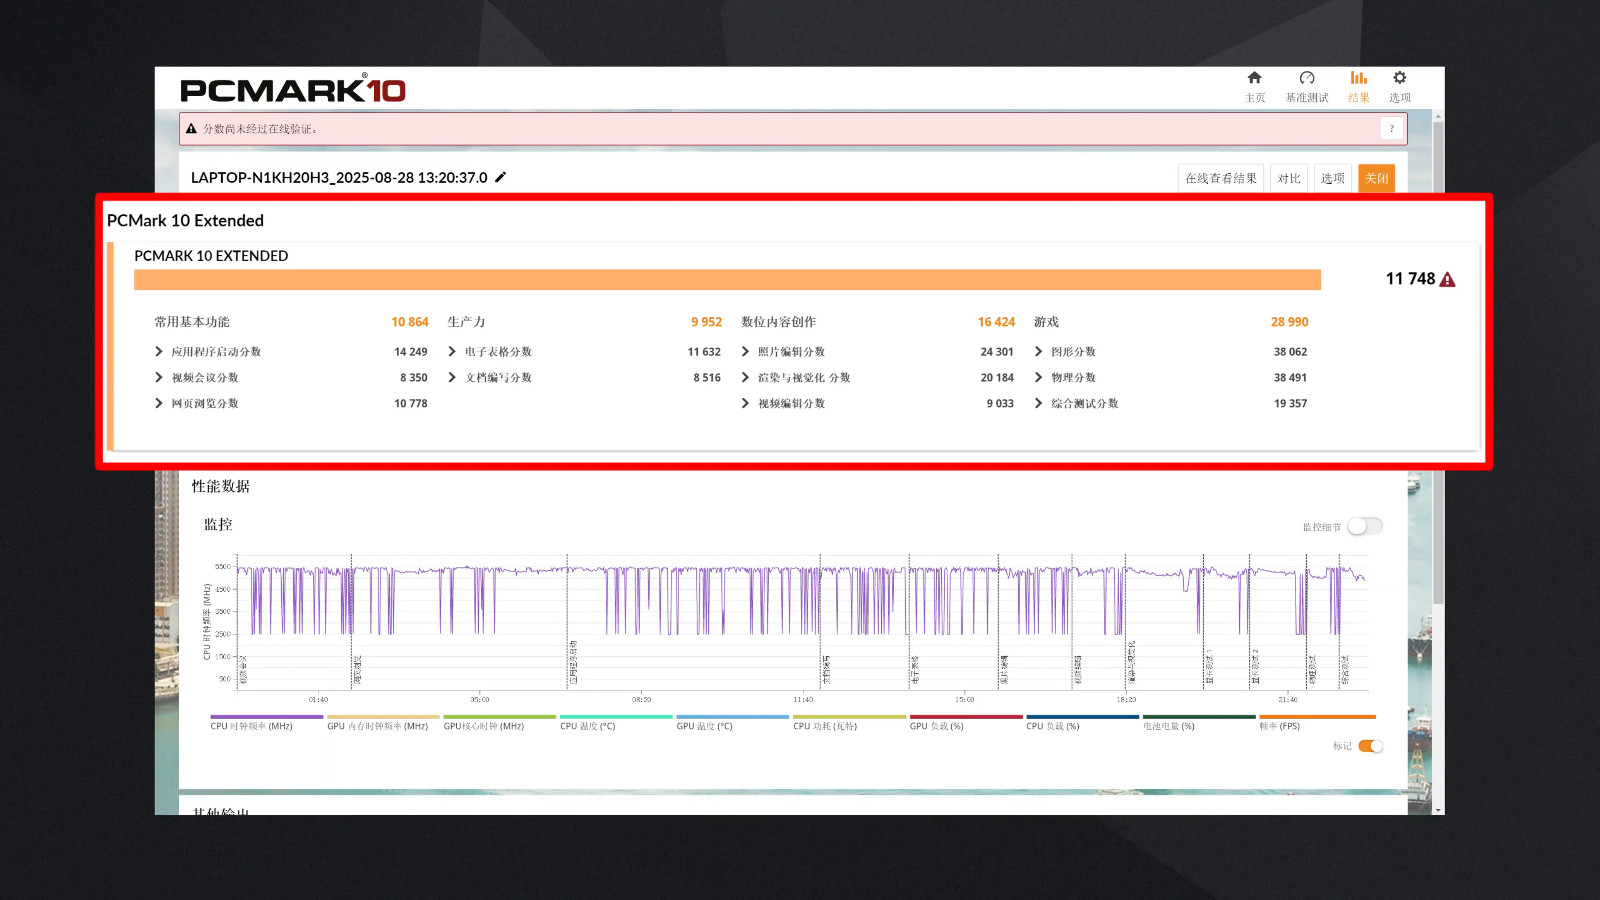1600x900 pixels.
Task: Click the value 38 491
Action: tap(1290, 378)
